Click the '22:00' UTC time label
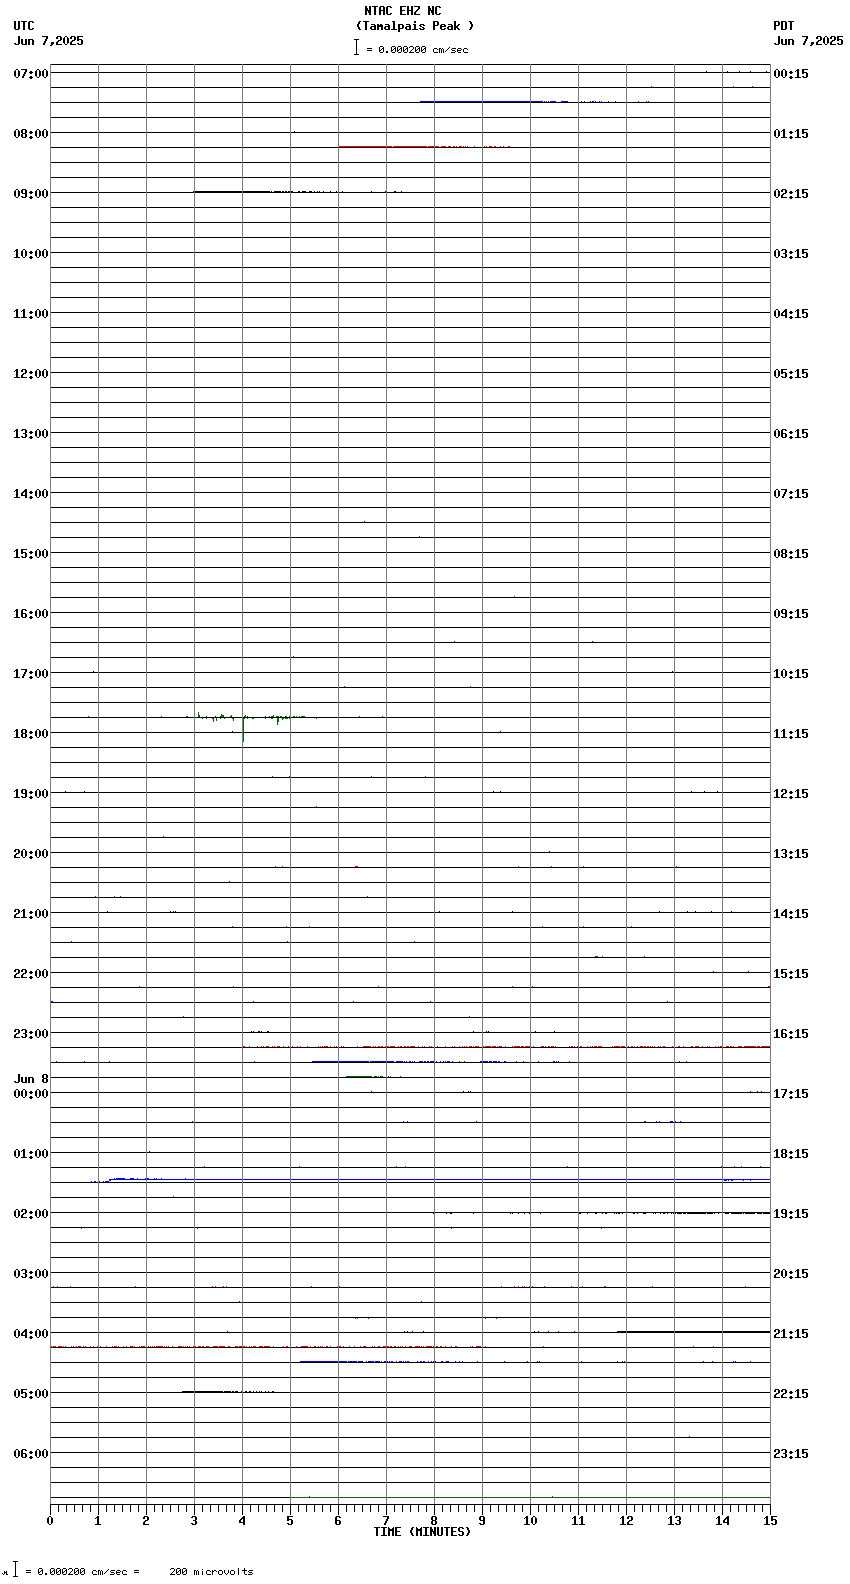This screenshot has height=1584, width=850. [x=31, y=974]
